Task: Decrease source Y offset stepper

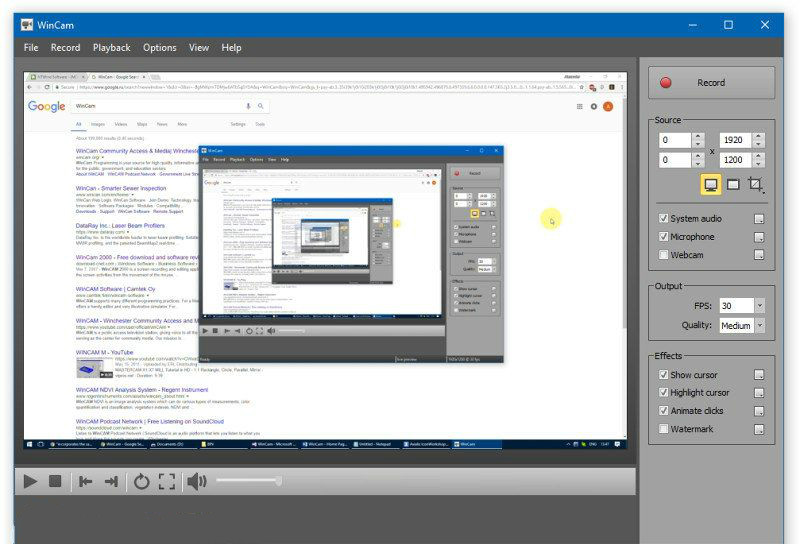Action: coord(698,164)
